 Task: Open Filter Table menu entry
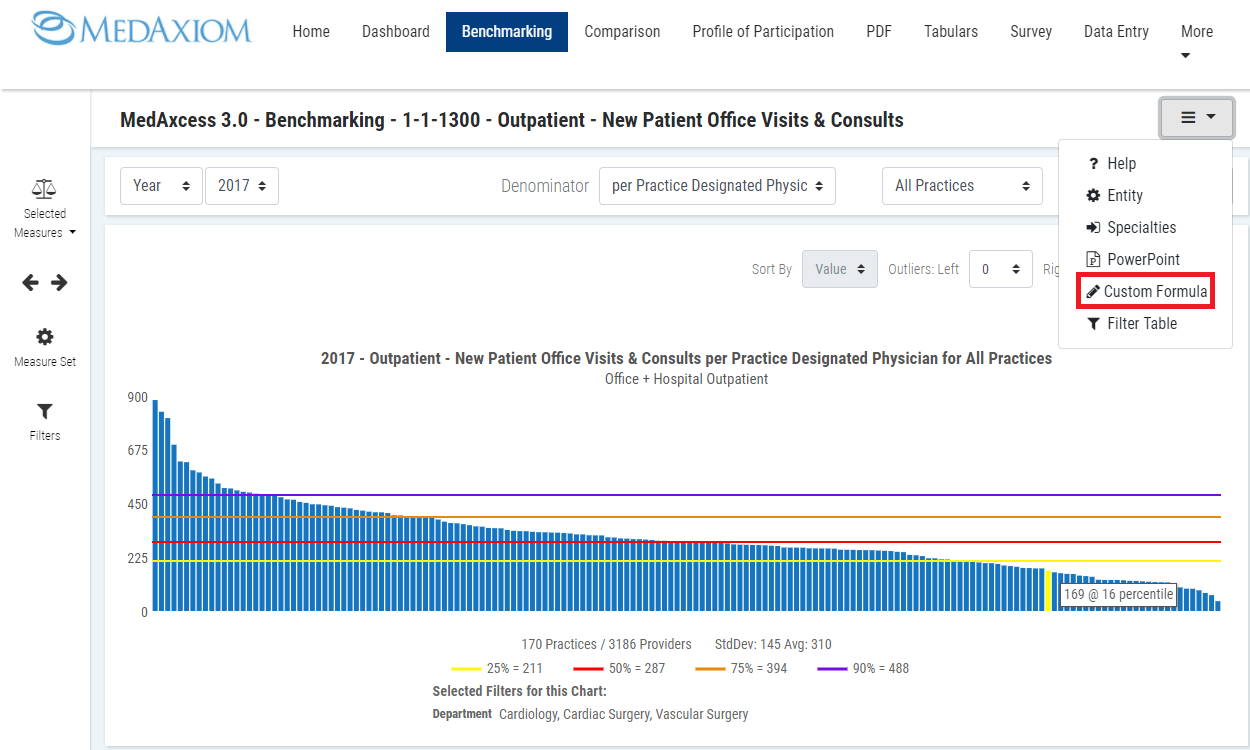pos(1141,323)
